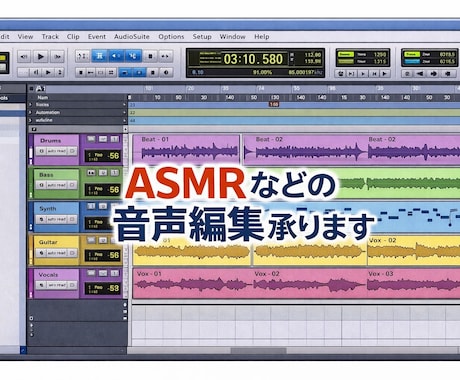Click the last play arrow under the left counter panel
Image resolution: width=460 pixels, height=380 pixels.
pos(384,74)
